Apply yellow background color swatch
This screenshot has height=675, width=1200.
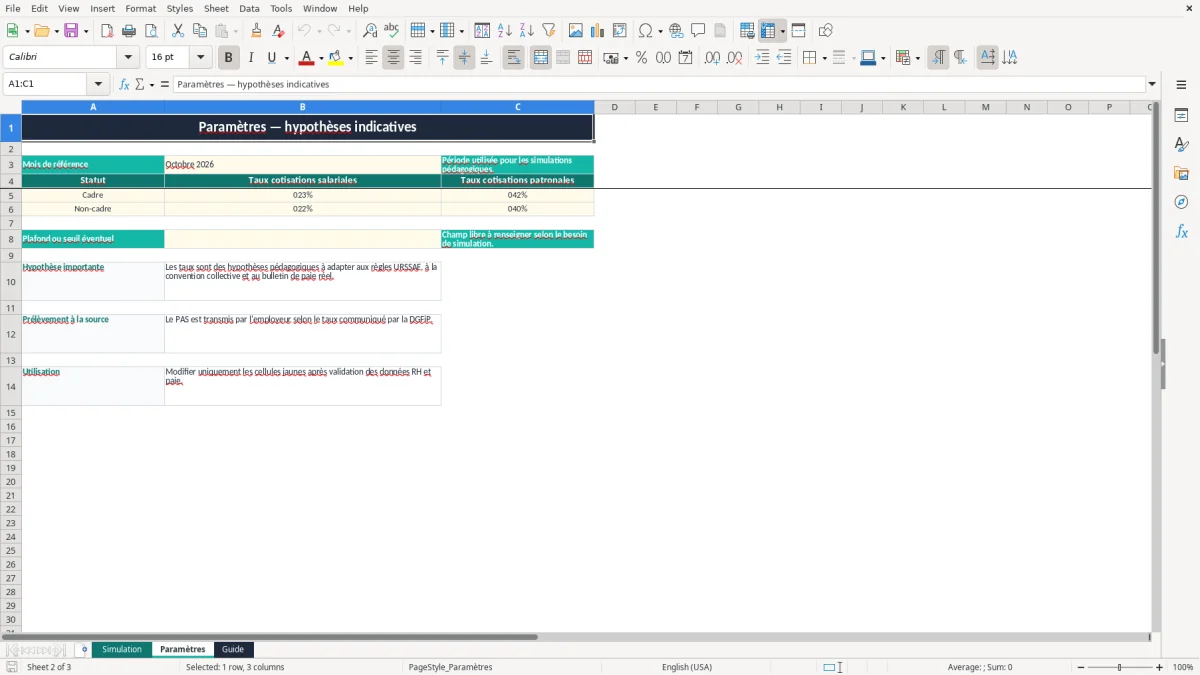pyautogui.click(x=335, y=58)
